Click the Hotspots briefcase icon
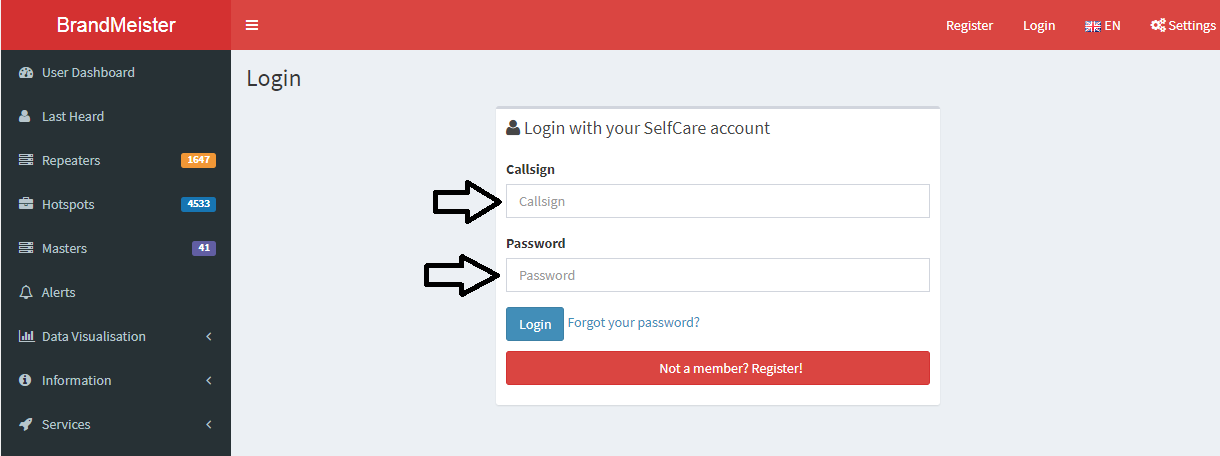1220x456 pixels. (x=26, y=205)
